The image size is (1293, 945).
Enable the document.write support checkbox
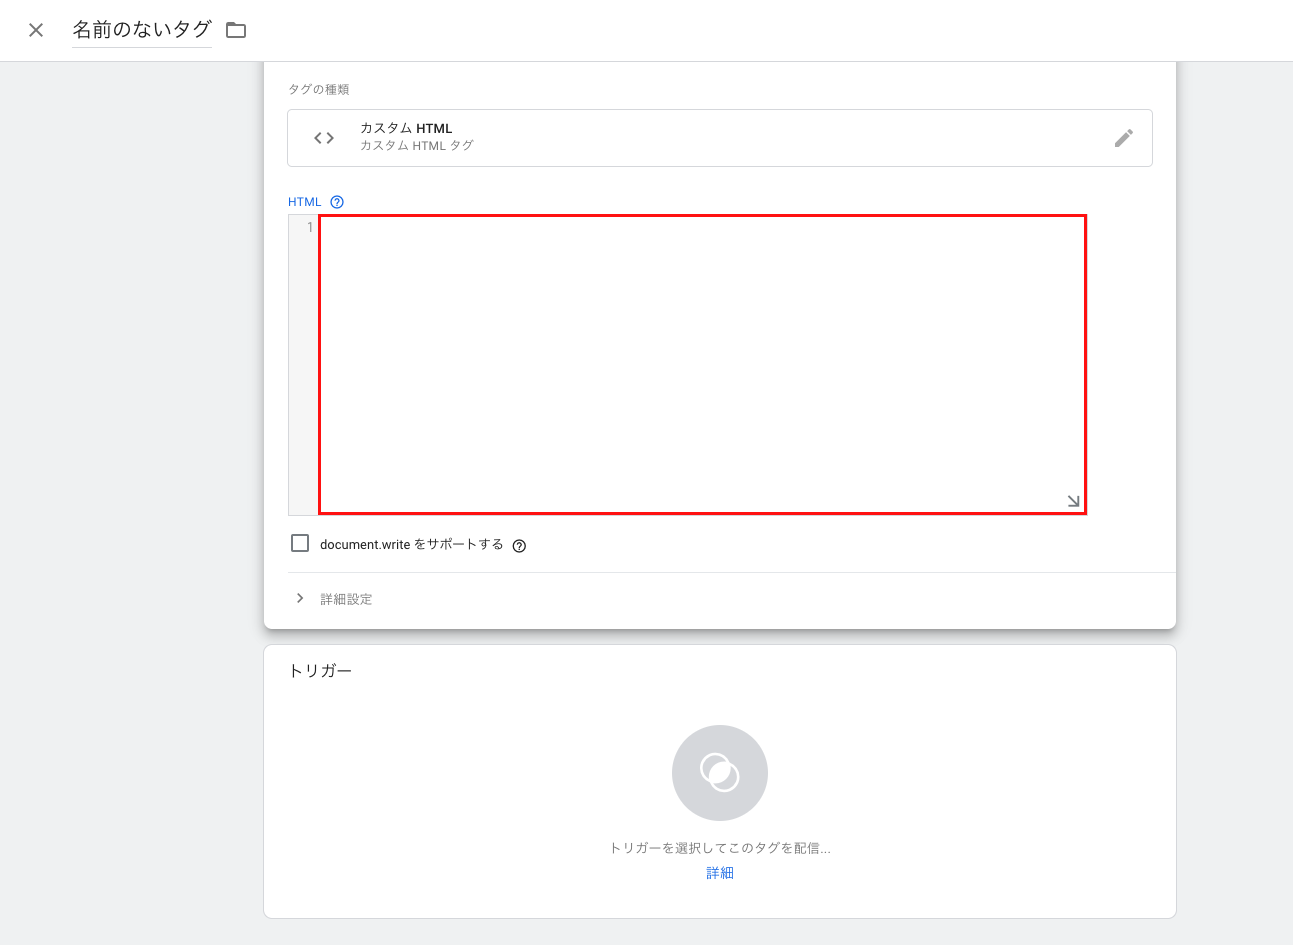300,543
